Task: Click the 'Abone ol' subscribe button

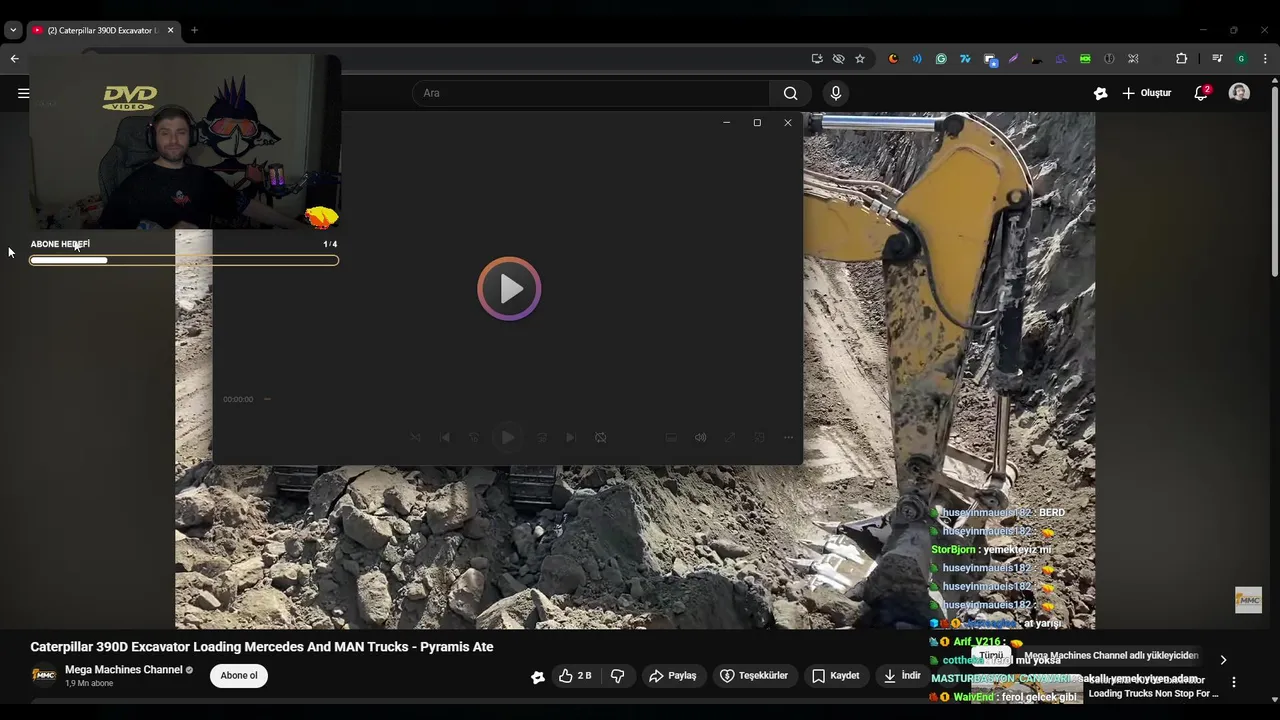Action: 239,676
